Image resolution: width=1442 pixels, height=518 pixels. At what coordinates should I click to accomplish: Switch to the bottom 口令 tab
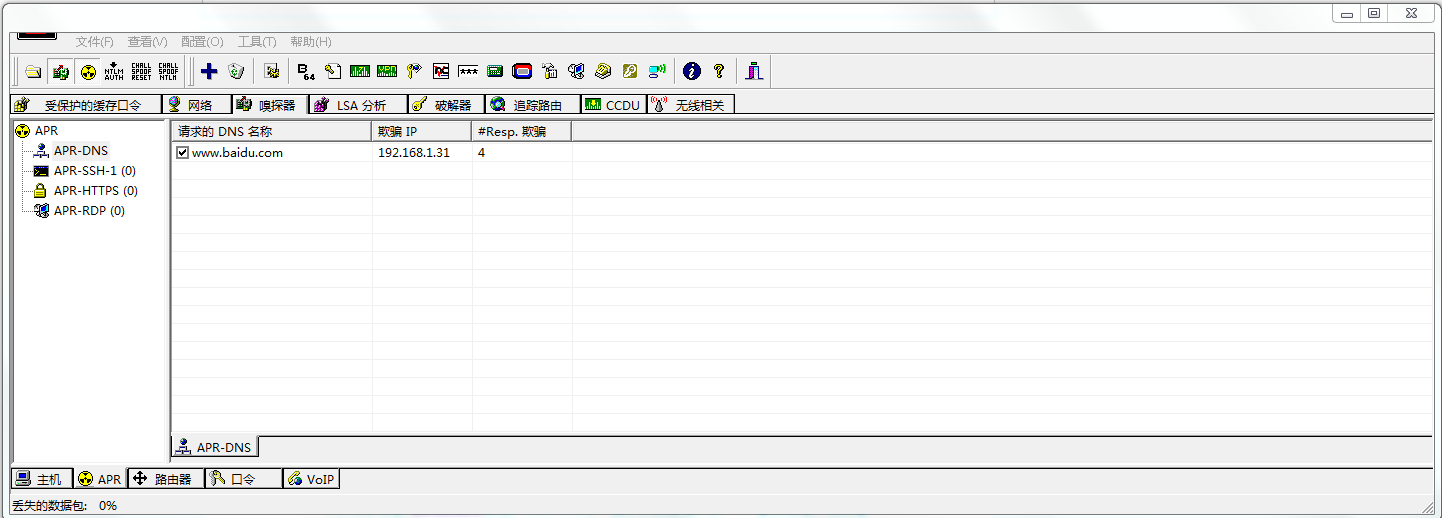click(243, 479)
